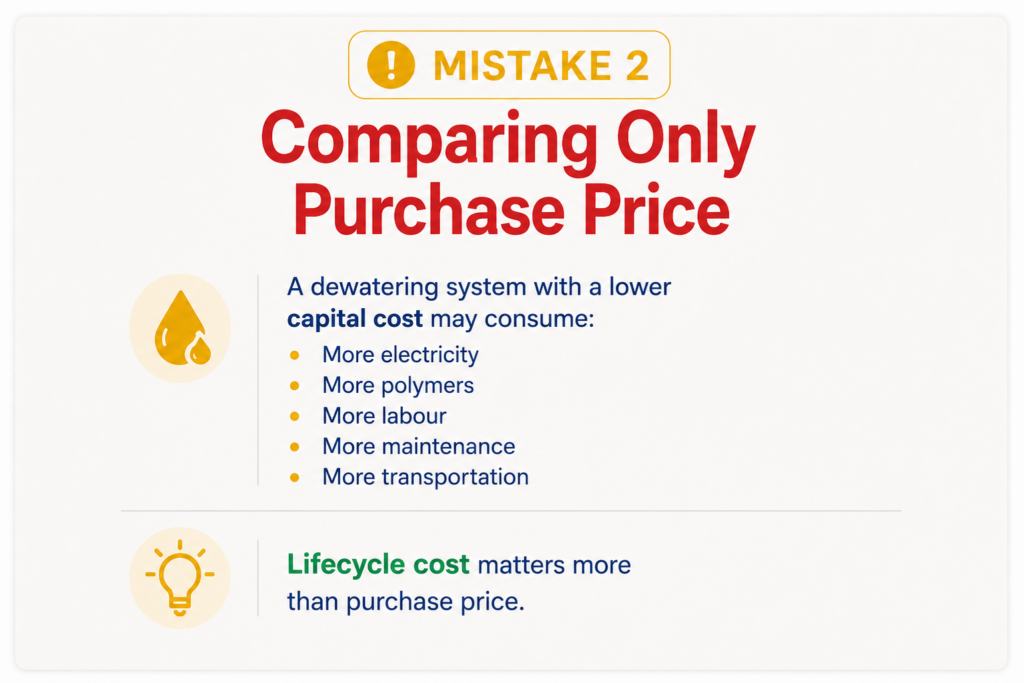The image size is (1024, 683).
Task: Click the than purchase price text
Action: coord(406,601)
